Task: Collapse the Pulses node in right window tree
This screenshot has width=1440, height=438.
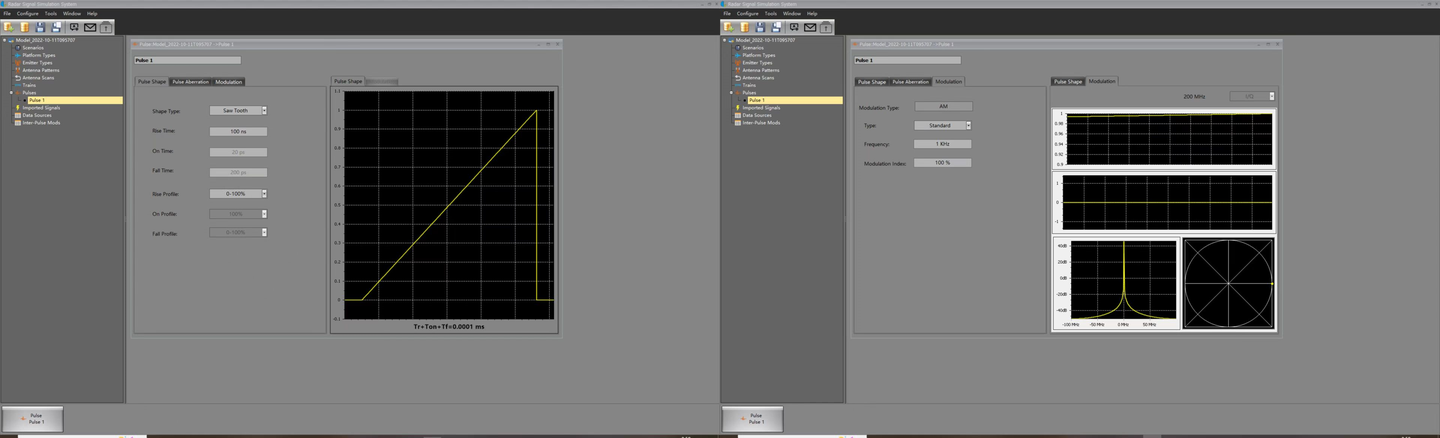Action: (x=731, y=93)
